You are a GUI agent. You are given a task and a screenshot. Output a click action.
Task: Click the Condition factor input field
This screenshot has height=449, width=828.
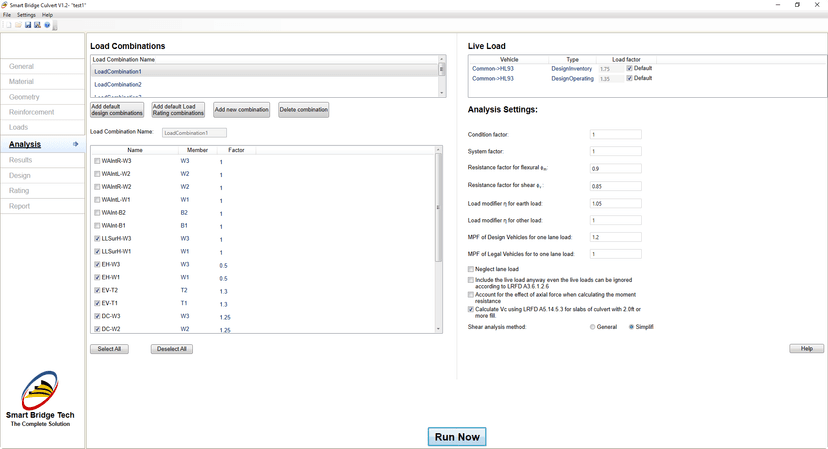tap(615, 134)
